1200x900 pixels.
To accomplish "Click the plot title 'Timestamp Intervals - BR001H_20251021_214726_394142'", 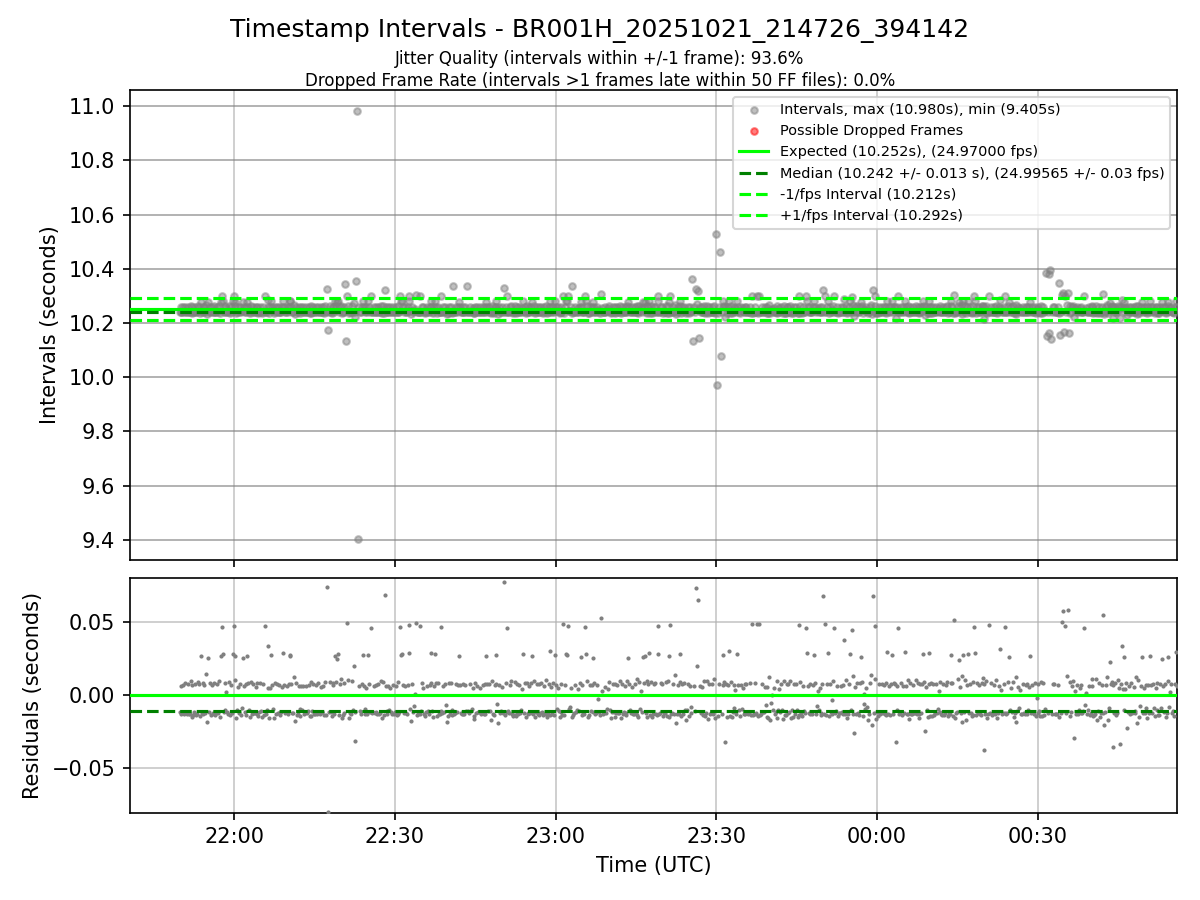I will [599, 29].
